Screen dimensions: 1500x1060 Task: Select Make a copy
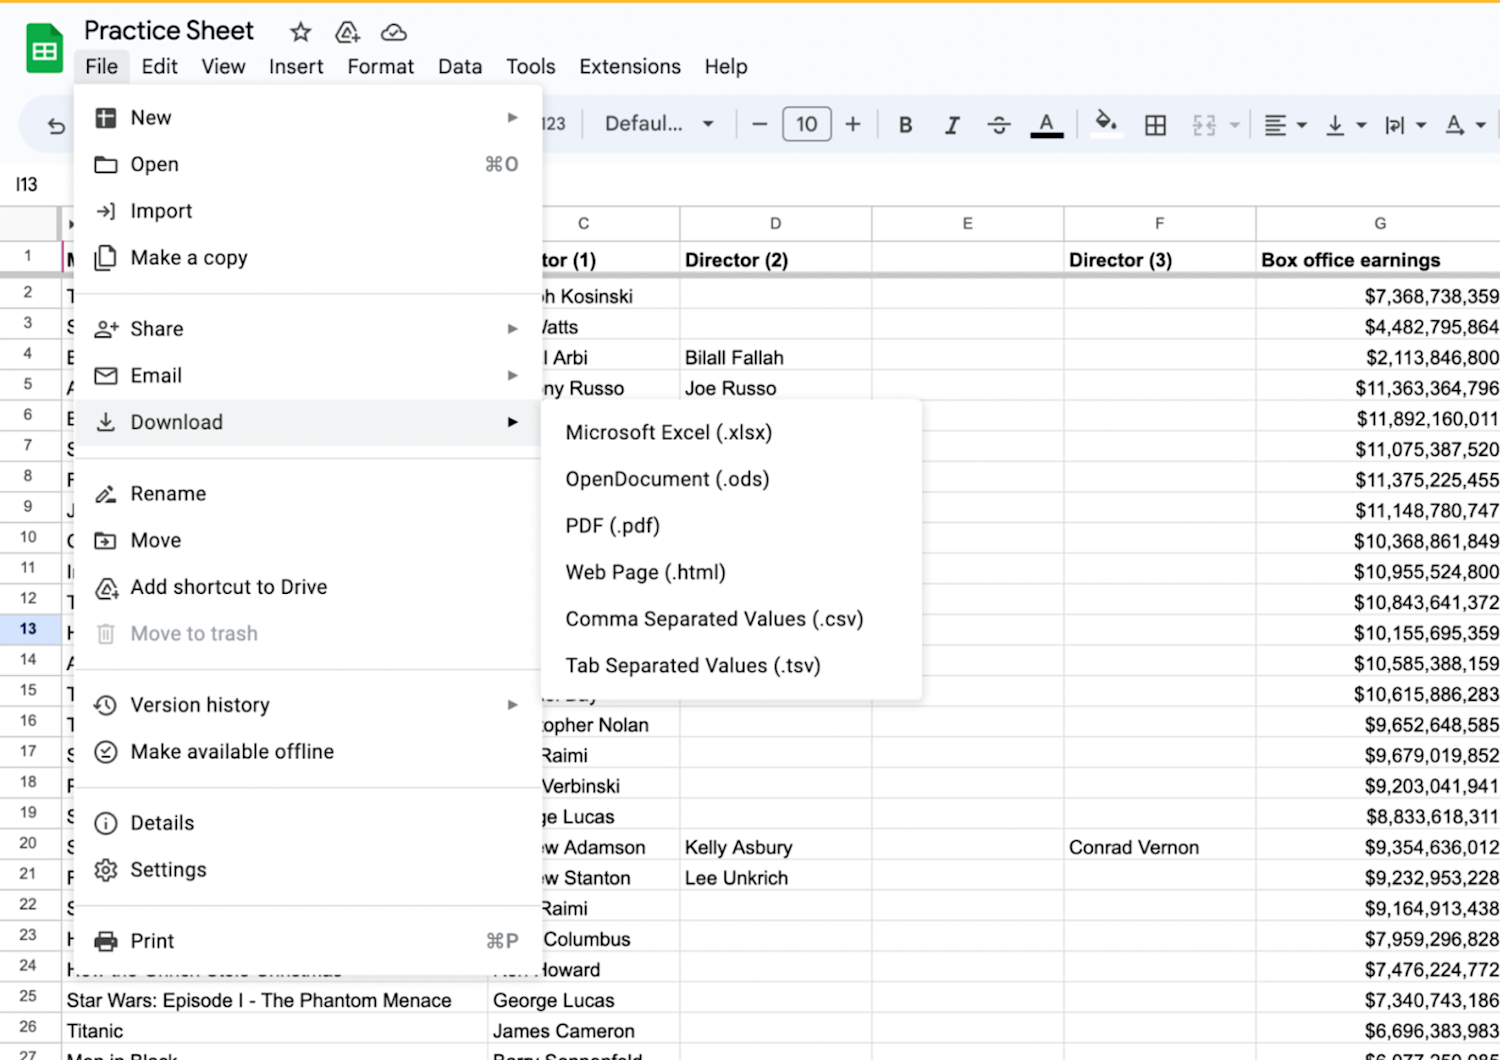(x=308, y=258)
